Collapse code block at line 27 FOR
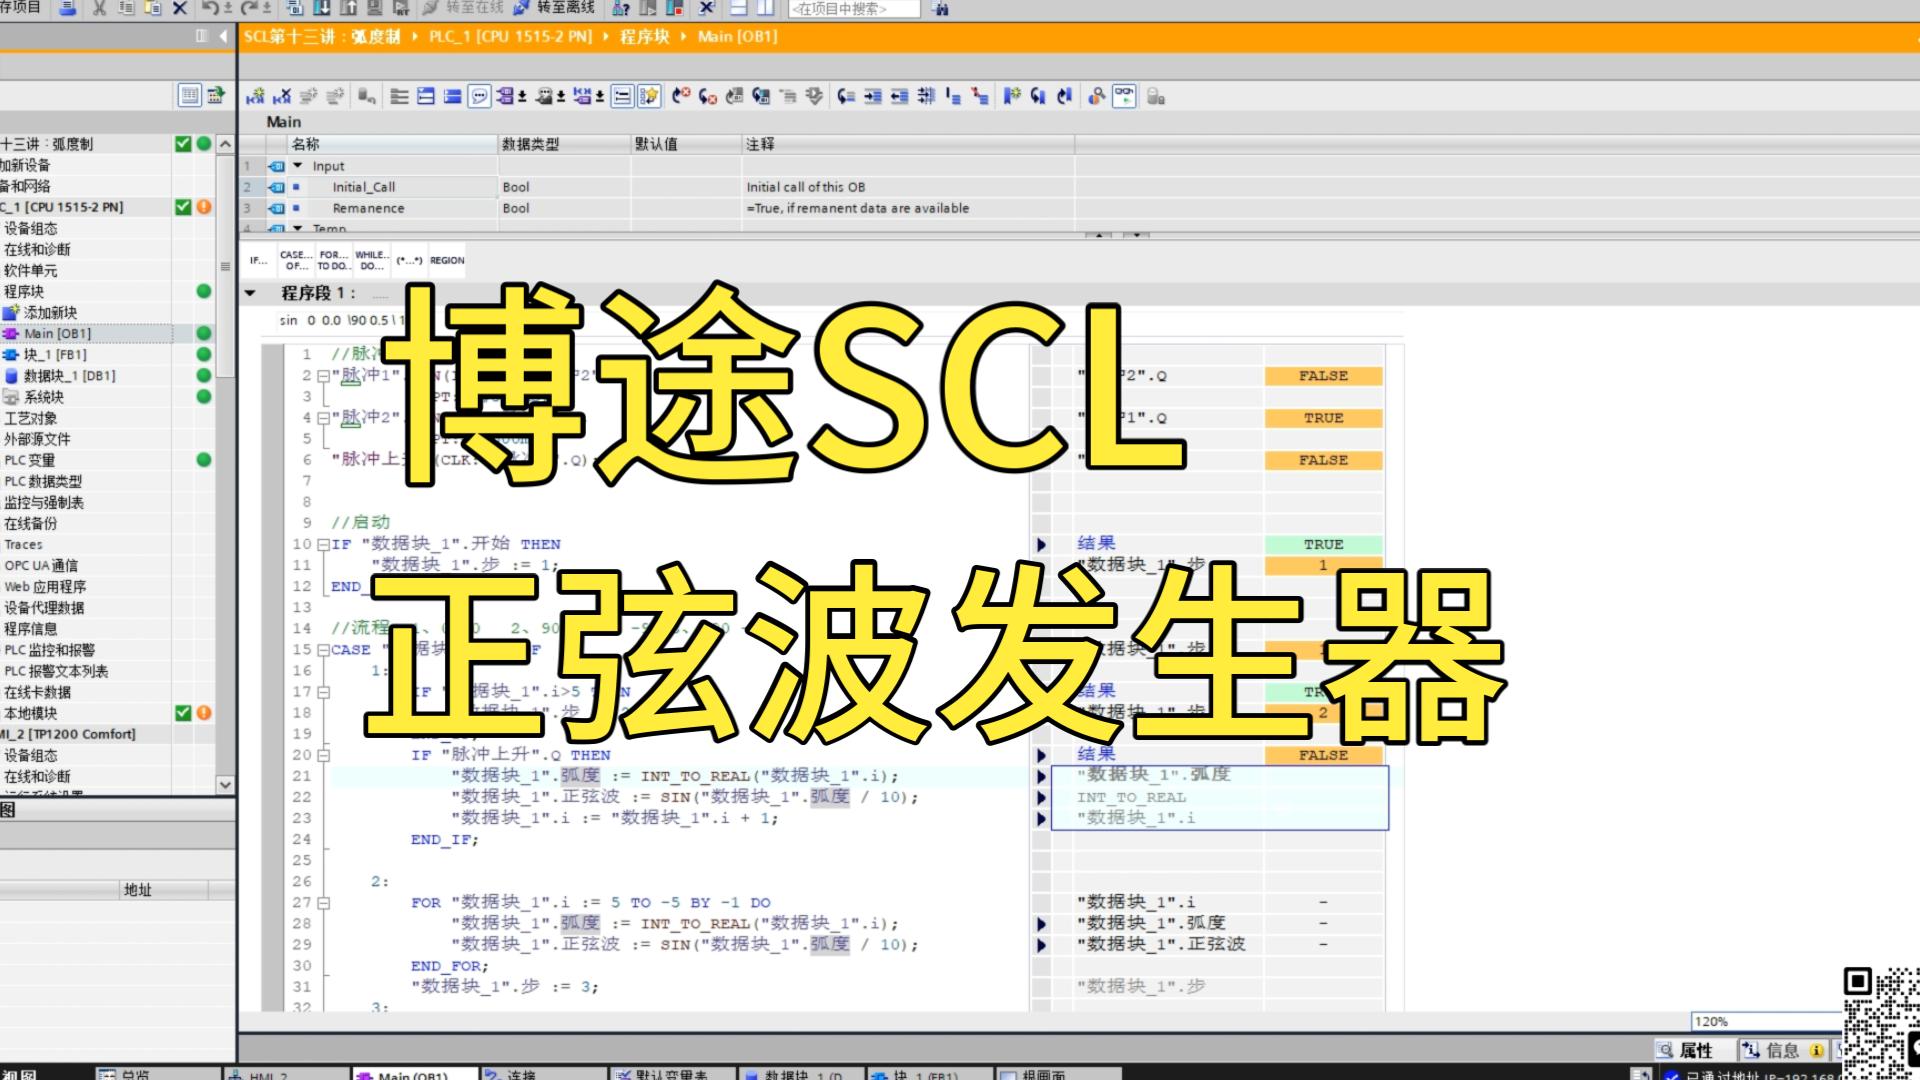 (323, 903)
